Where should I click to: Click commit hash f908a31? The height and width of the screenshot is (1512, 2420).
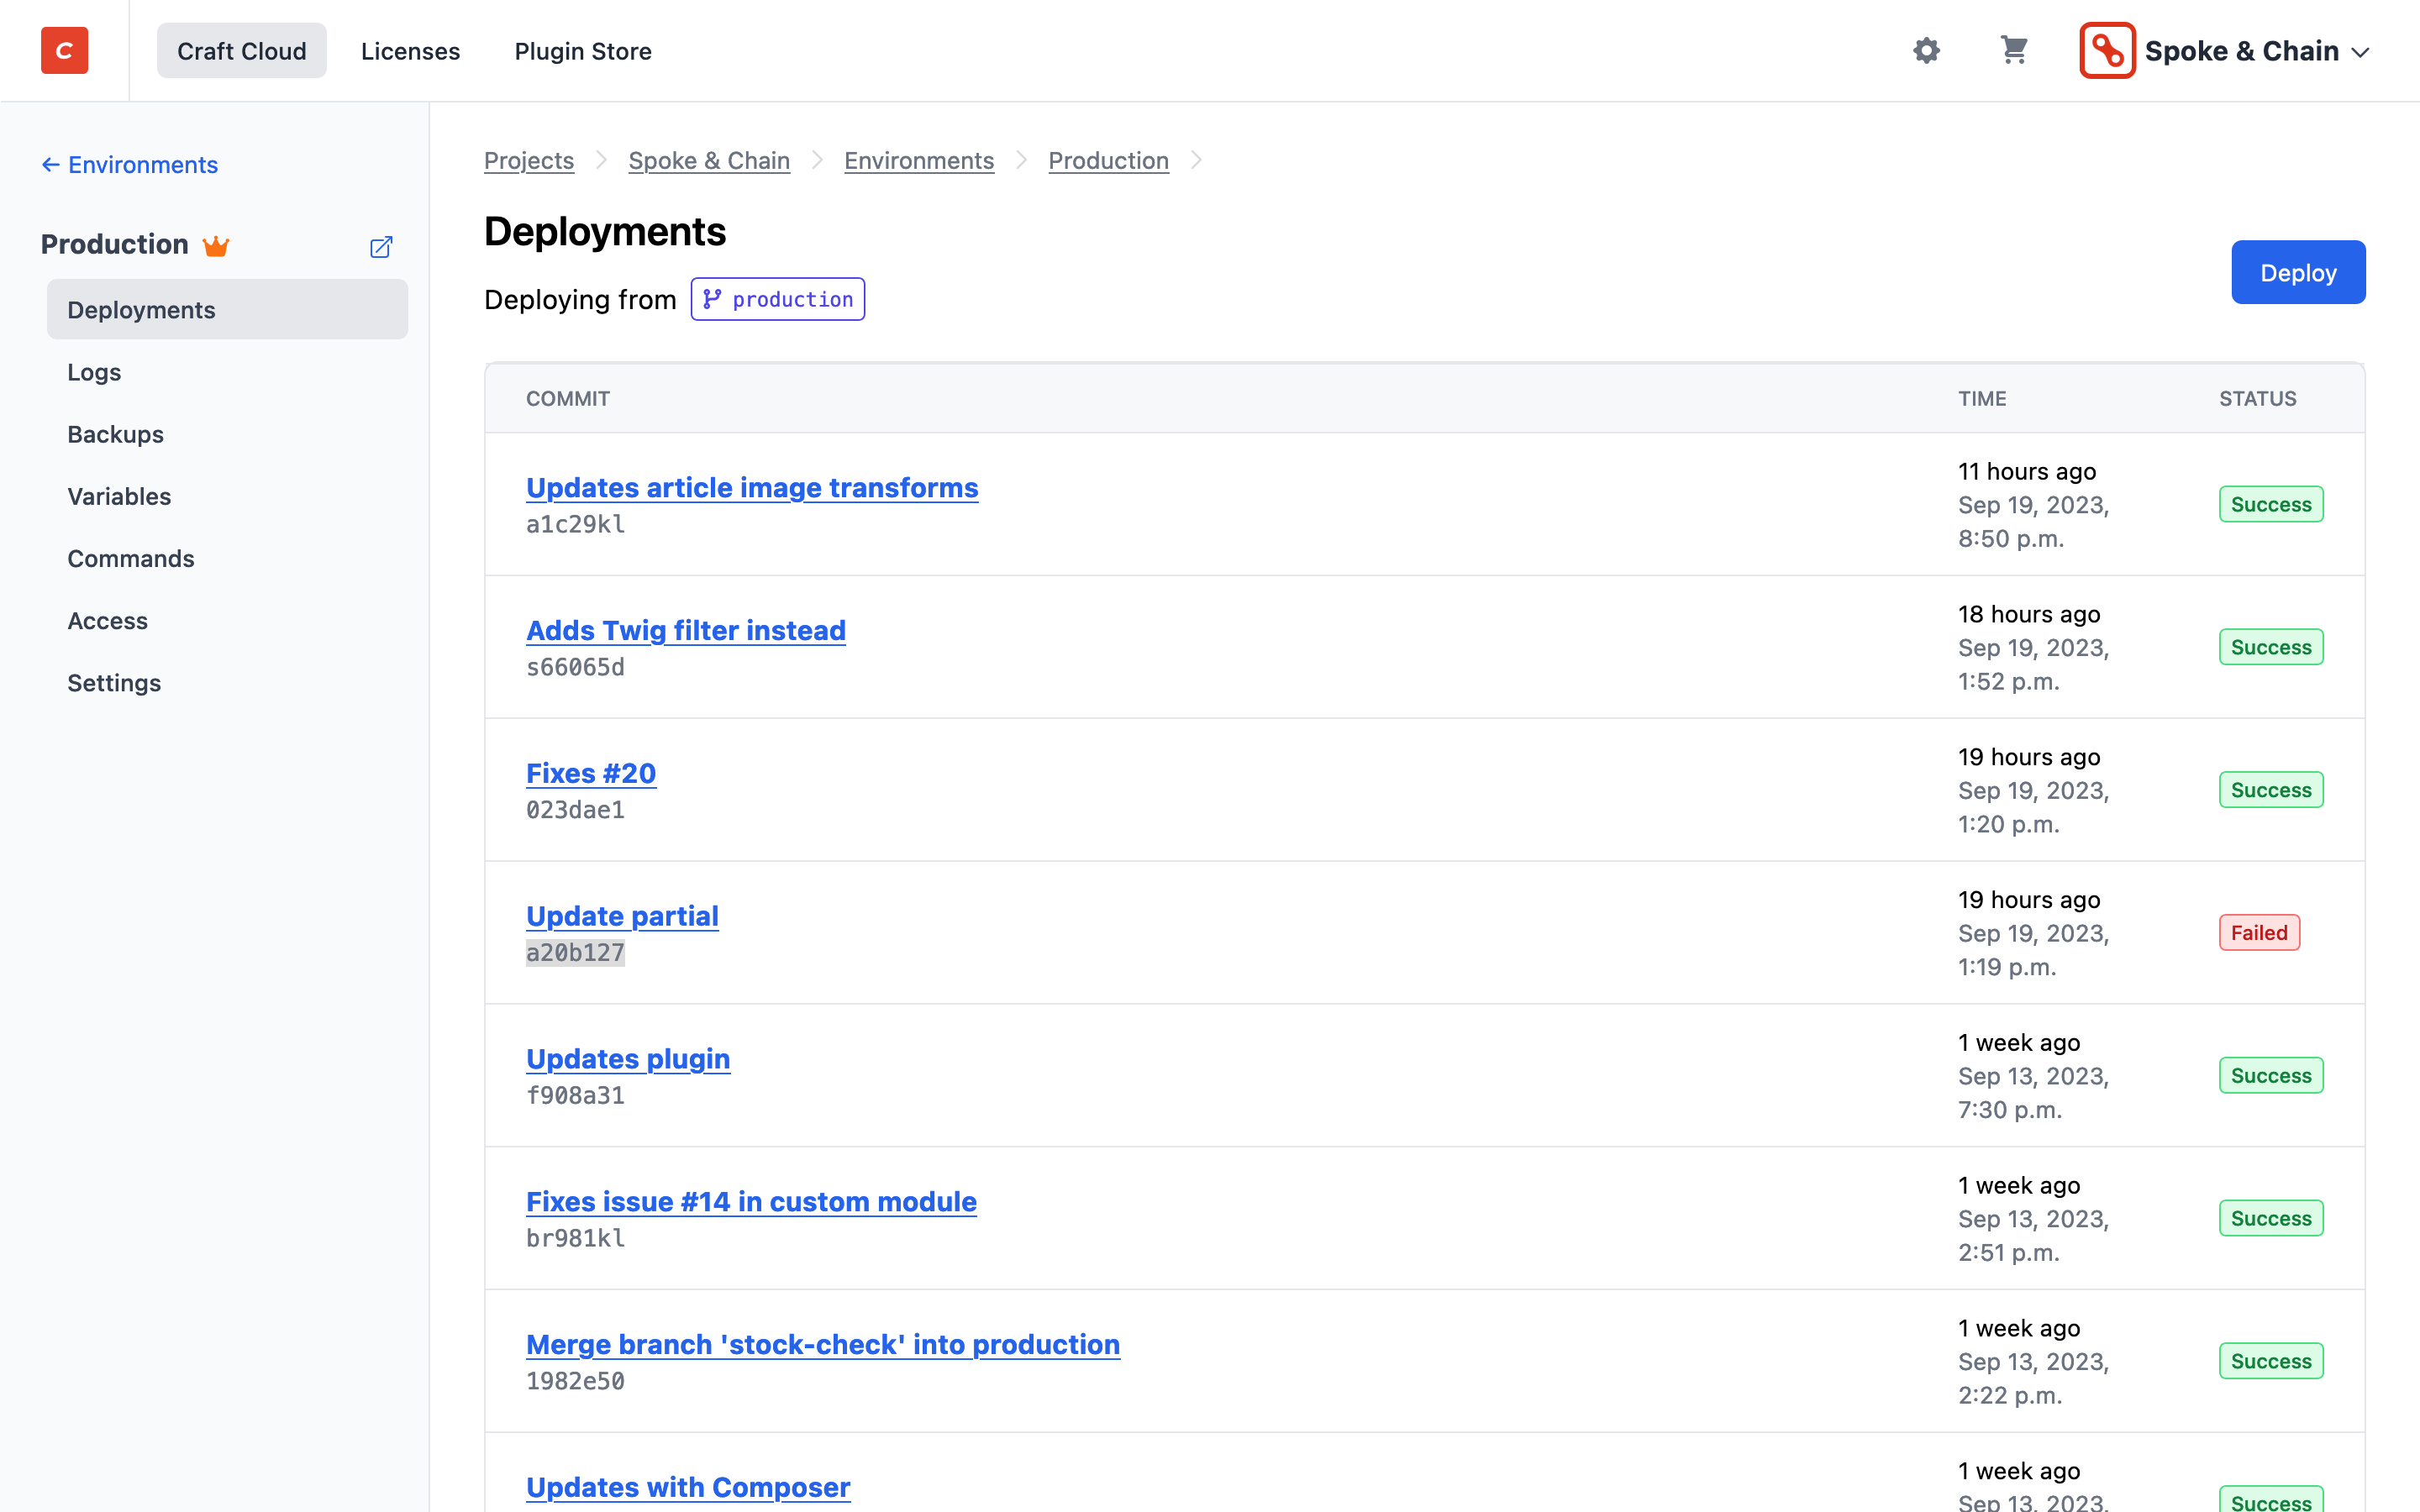coord(575,1096)
